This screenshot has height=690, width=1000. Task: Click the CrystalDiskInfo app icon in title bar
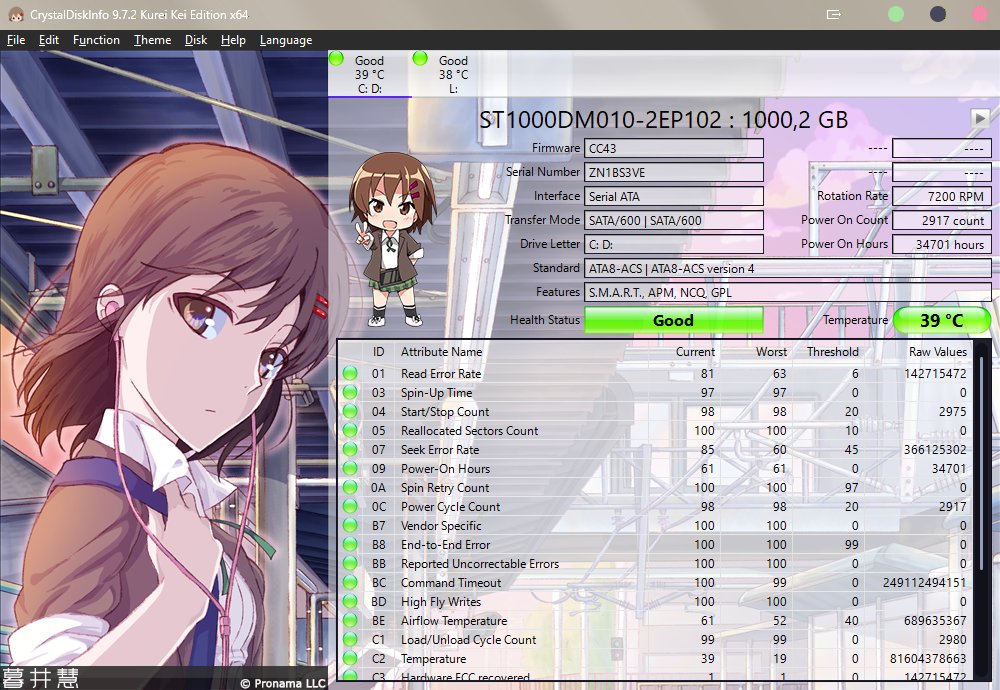click(16, 15)
